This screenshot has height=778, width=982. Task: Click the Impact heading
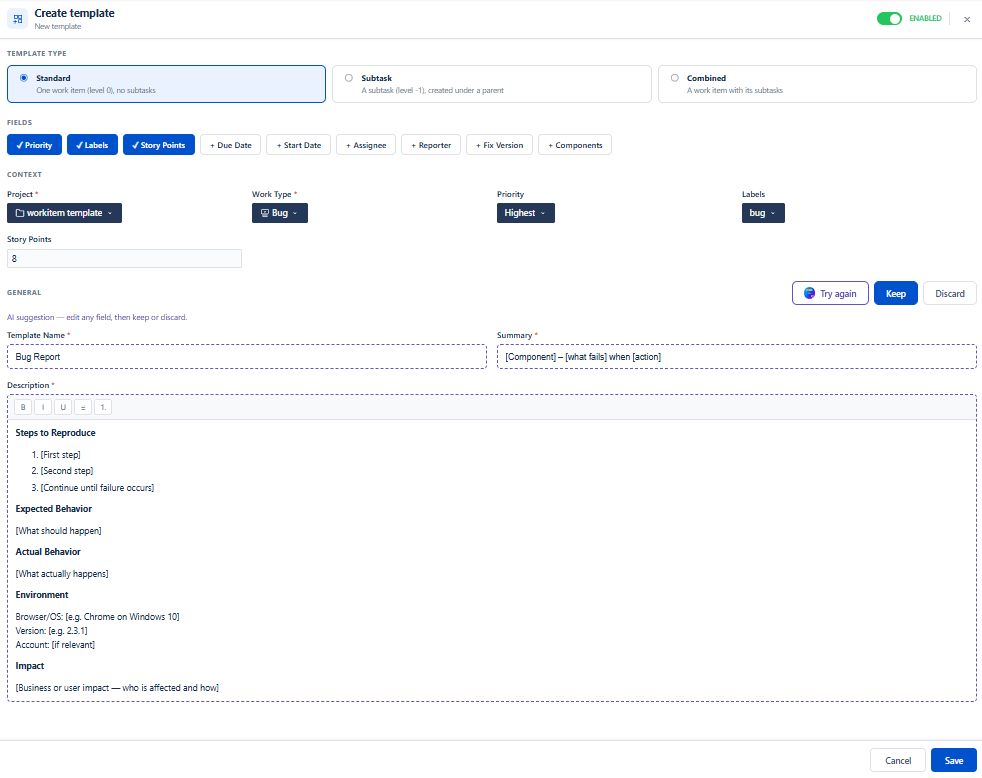coord(29,666)
